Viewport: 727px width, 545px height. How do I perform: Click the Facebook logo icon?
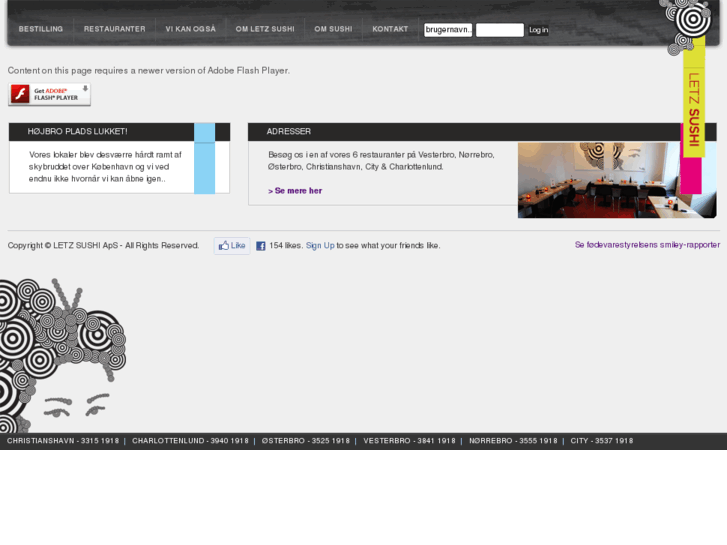(261, 246)
